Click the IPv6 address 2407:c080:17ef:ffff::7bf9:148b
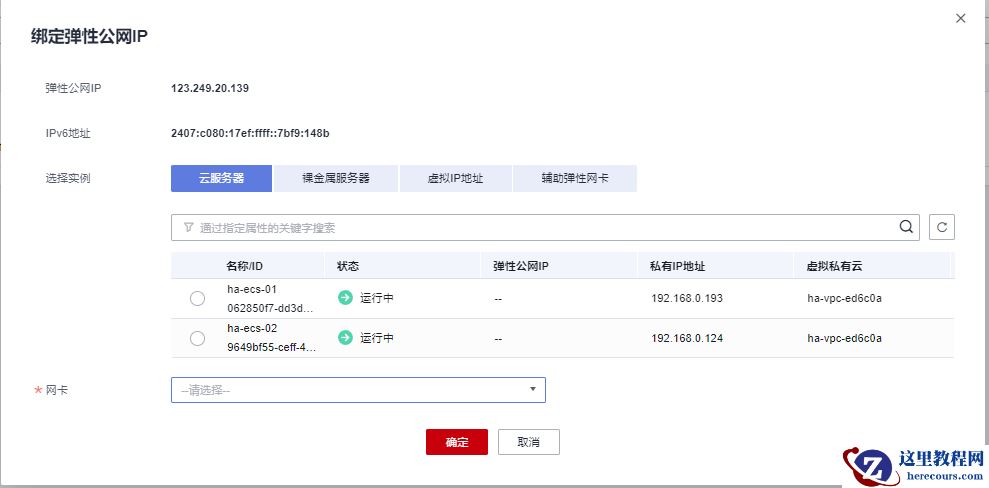Viewport: 989px width, 488px height. pos(250,133)
